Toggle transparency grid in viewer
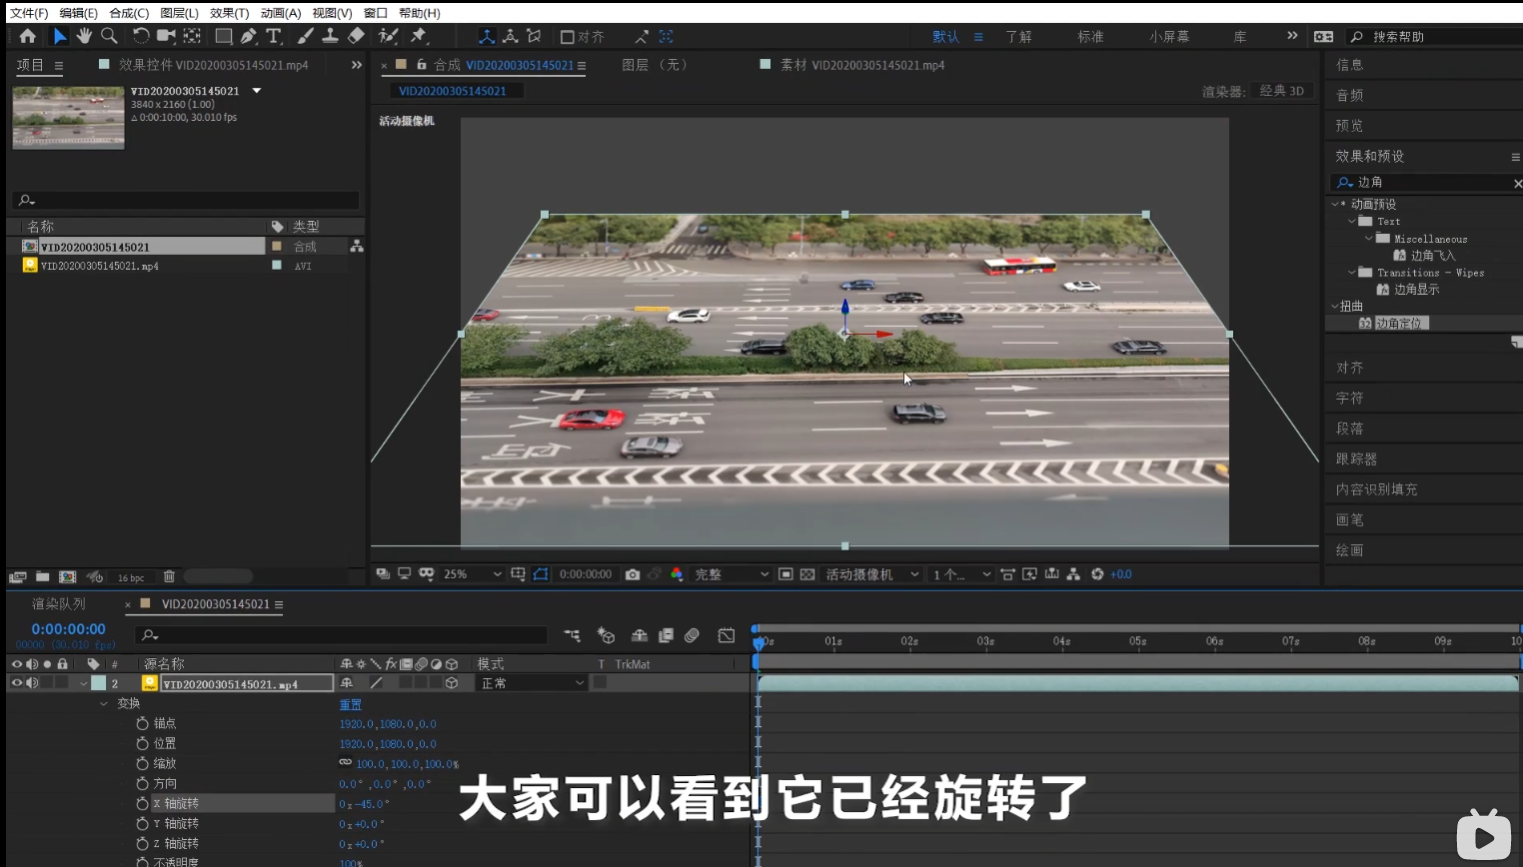 (x=807, y=574)
